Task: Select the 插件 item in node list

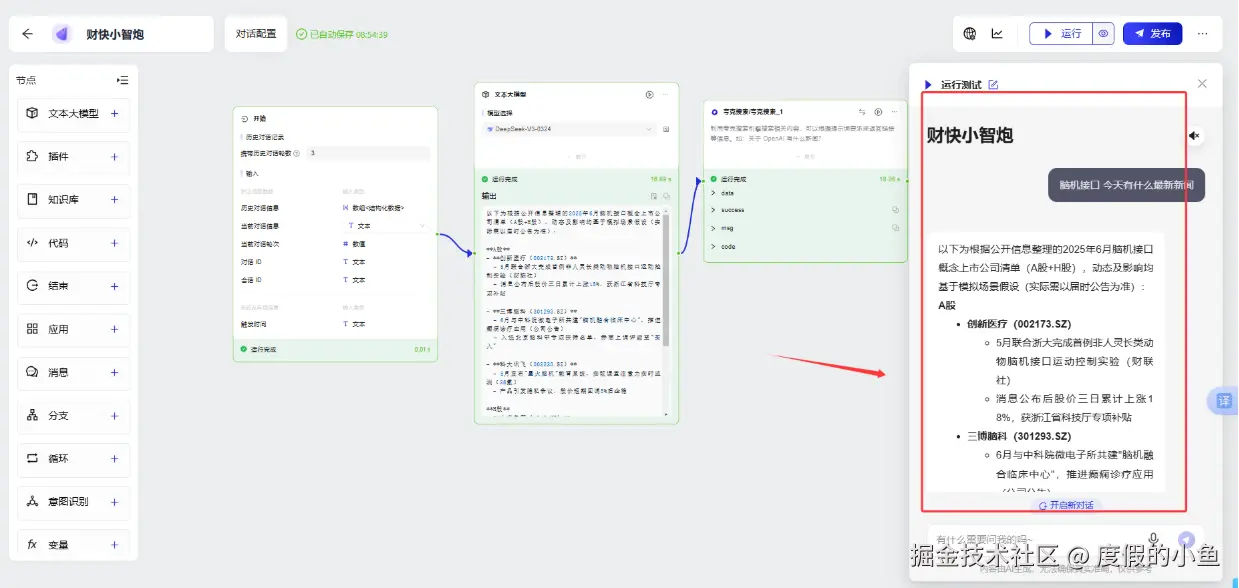Action: (x=74, y=157)
